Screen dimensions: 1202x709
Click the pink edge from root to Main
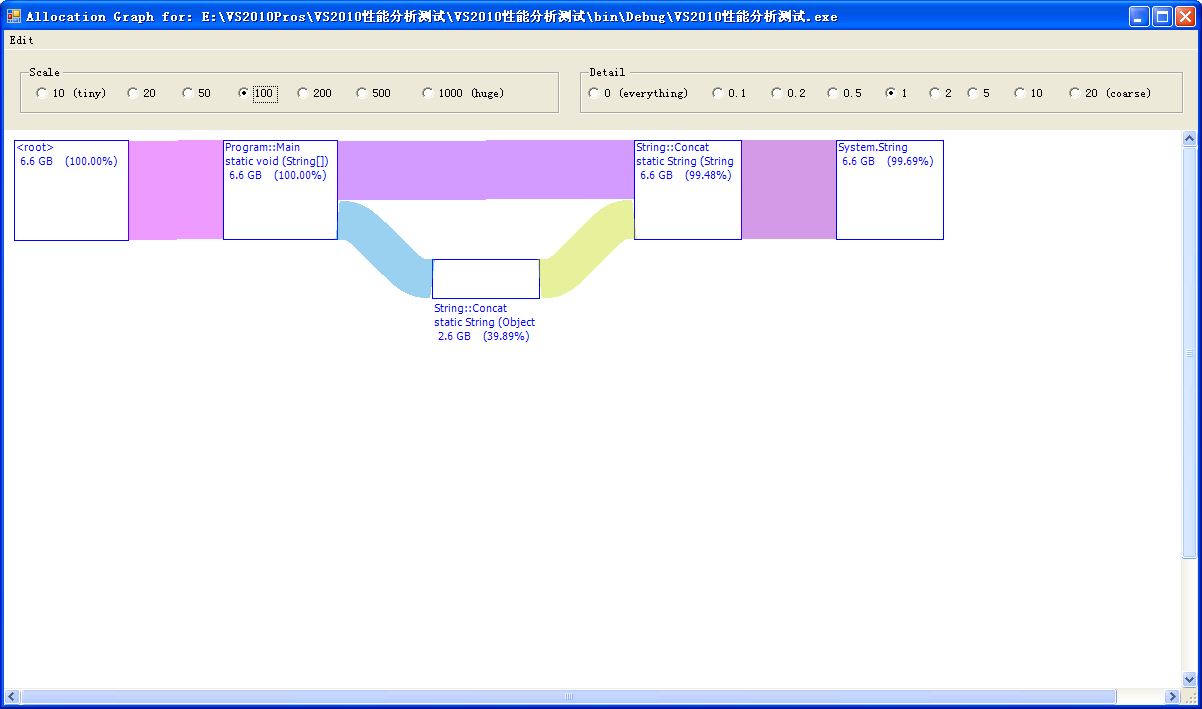[176, 190]
